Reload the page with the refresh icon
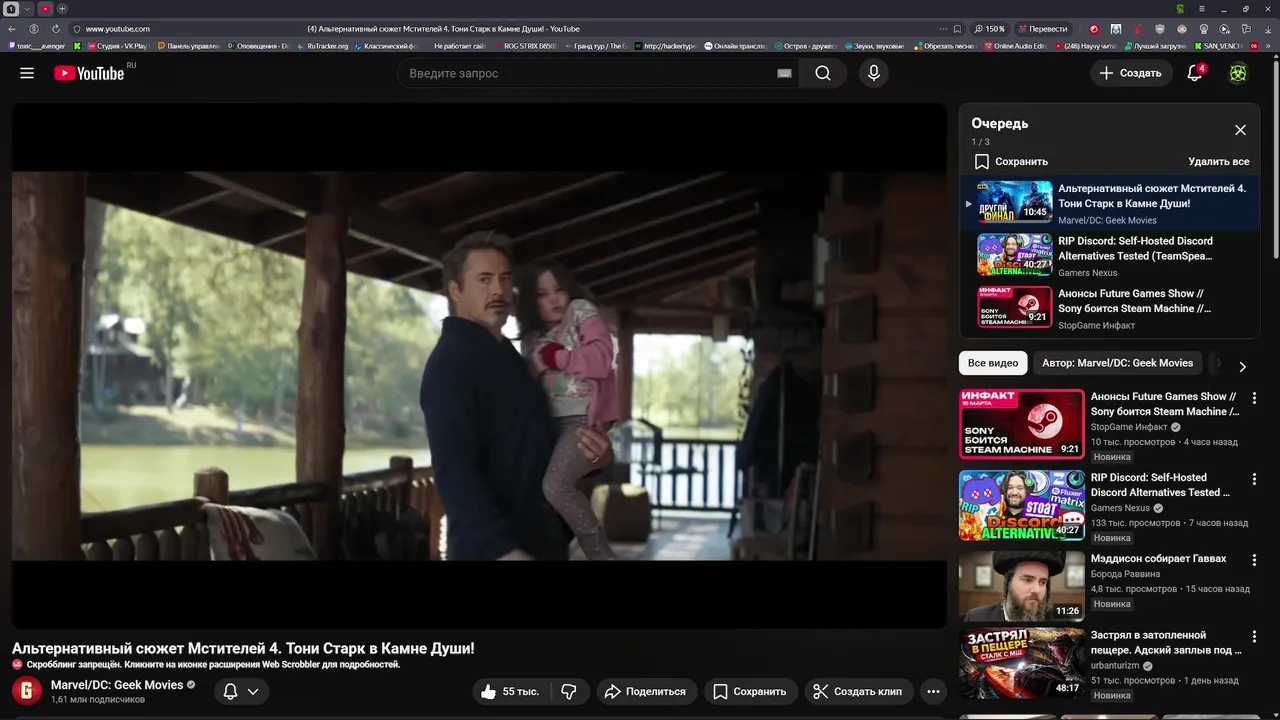The height and width of the screenshot is (720, 1280). point(56,29)
